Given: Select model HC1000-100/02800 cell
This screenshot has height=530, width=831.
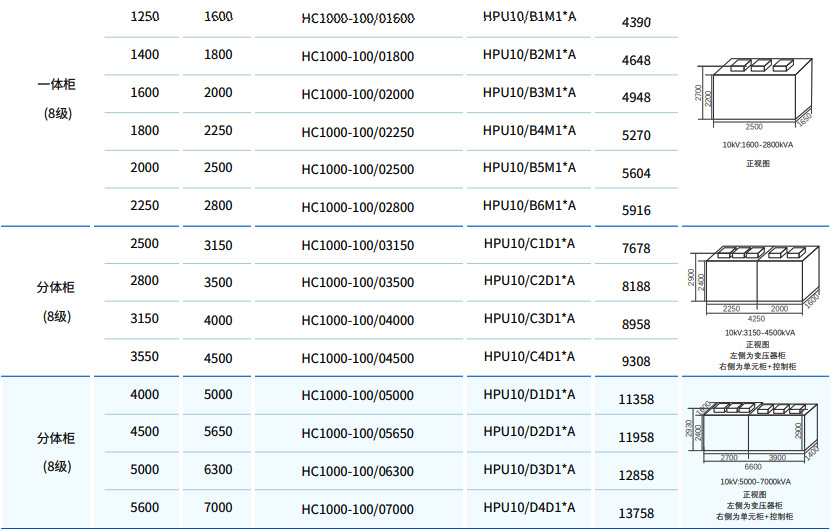Looking at the screenshot, I should (x=358, y=208).
